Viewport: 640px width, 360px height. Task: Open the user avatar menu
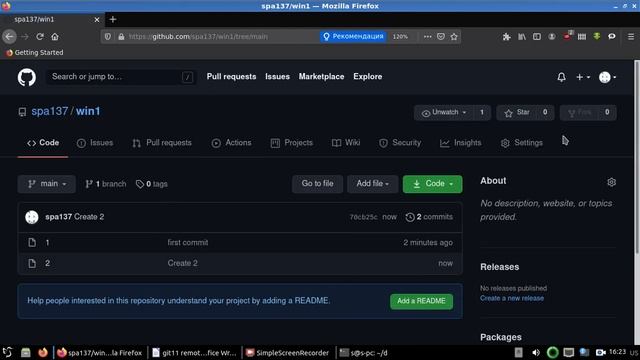pos(607,77)
